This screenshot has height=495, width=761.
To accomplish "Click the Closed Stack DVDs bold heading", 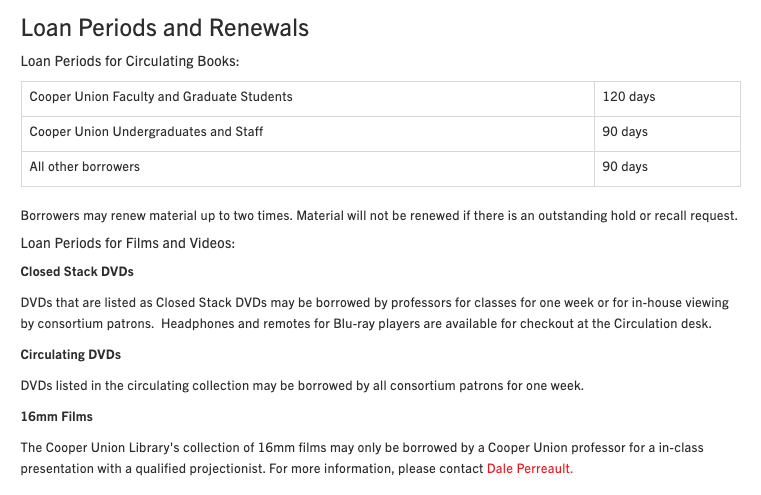I will click(x=77, y=271).
